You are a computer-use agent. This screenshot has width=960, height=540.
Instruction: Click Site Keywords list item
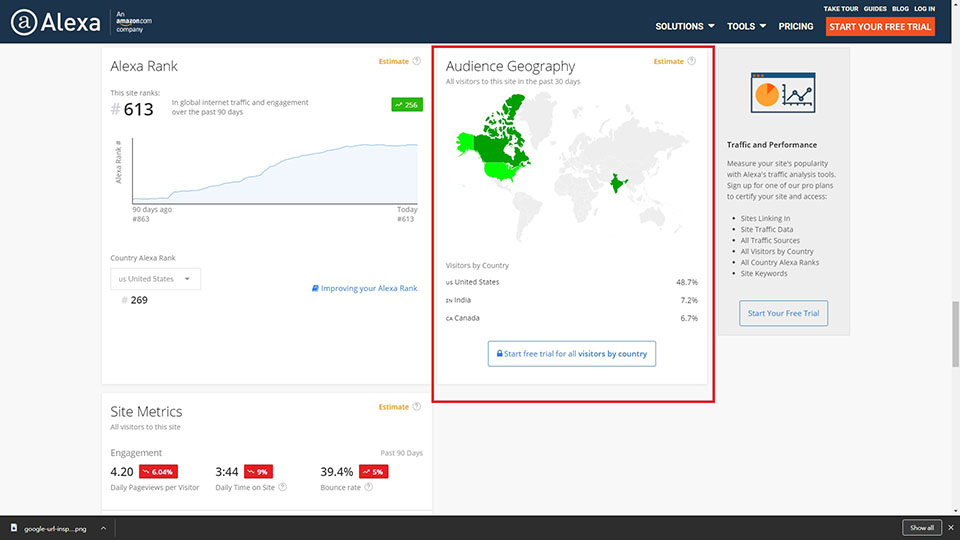pyautogui.click(x=764, y=274)
